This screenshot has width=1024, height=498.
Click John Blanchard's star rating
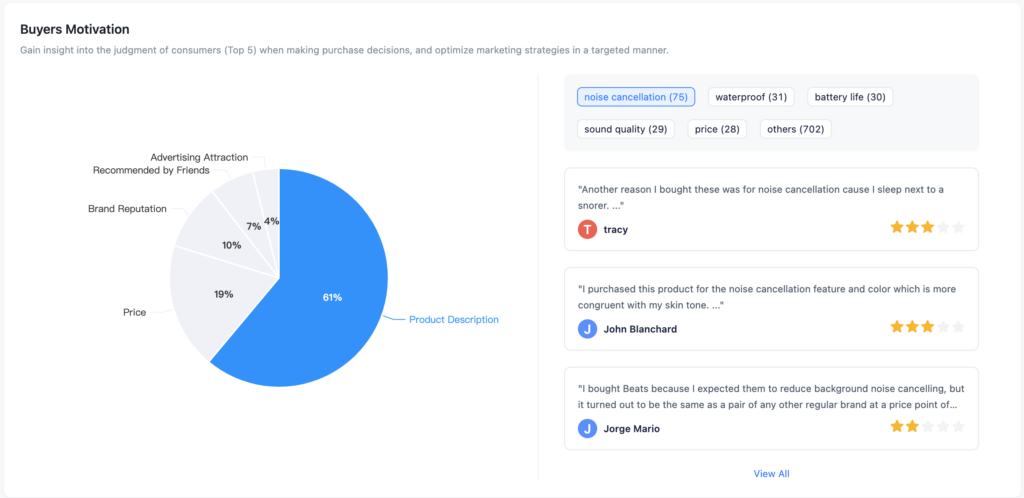(x=927, y=327)
